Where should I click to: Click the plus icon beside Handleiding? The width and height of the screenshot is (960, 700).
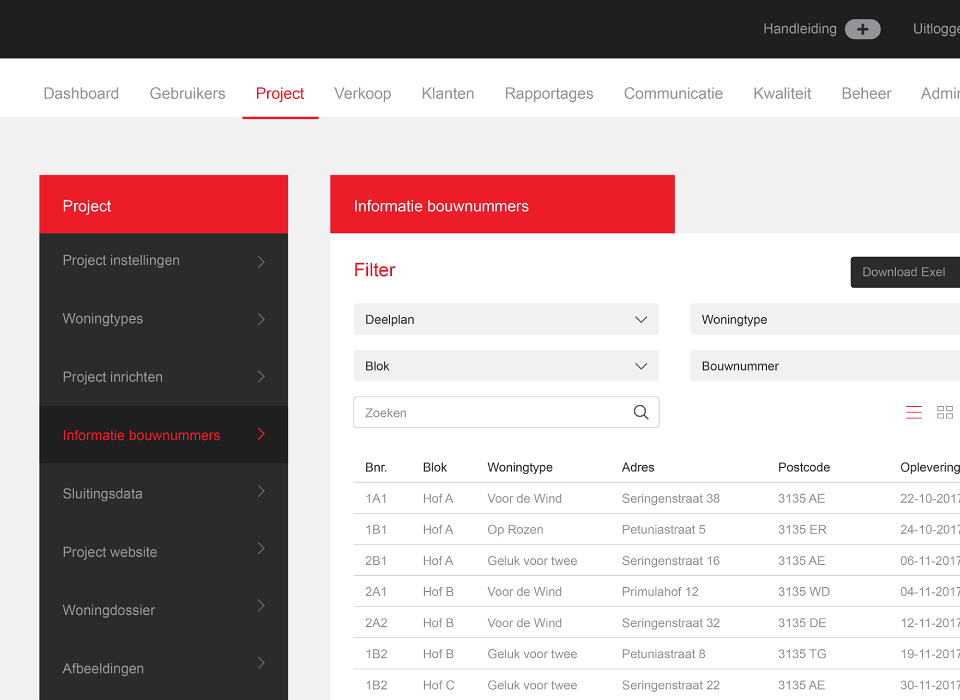(x=862, y=29)
